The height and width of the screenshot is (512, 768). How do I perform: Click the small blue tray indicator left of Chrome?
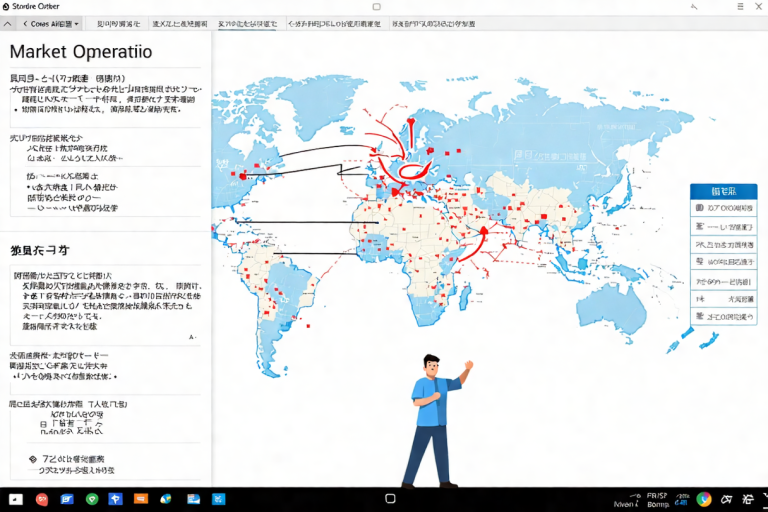pyautogui.click(x=682, y=499)
